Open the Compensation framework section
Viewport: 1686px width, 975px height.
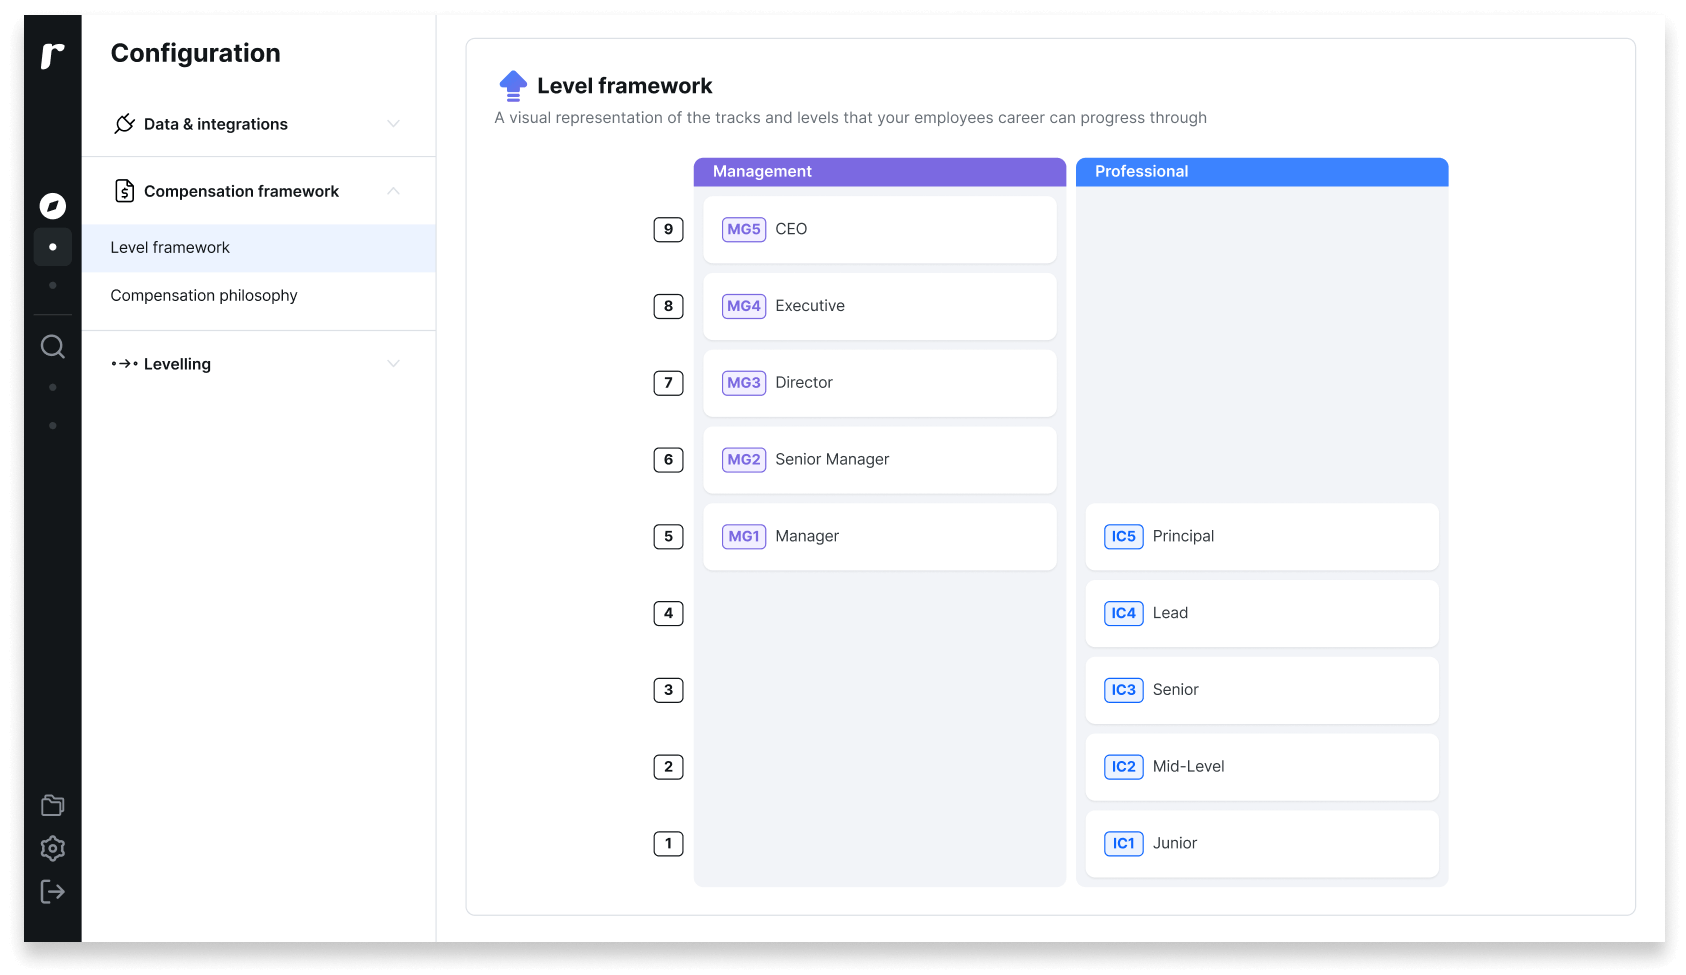(x=259, y=191)
